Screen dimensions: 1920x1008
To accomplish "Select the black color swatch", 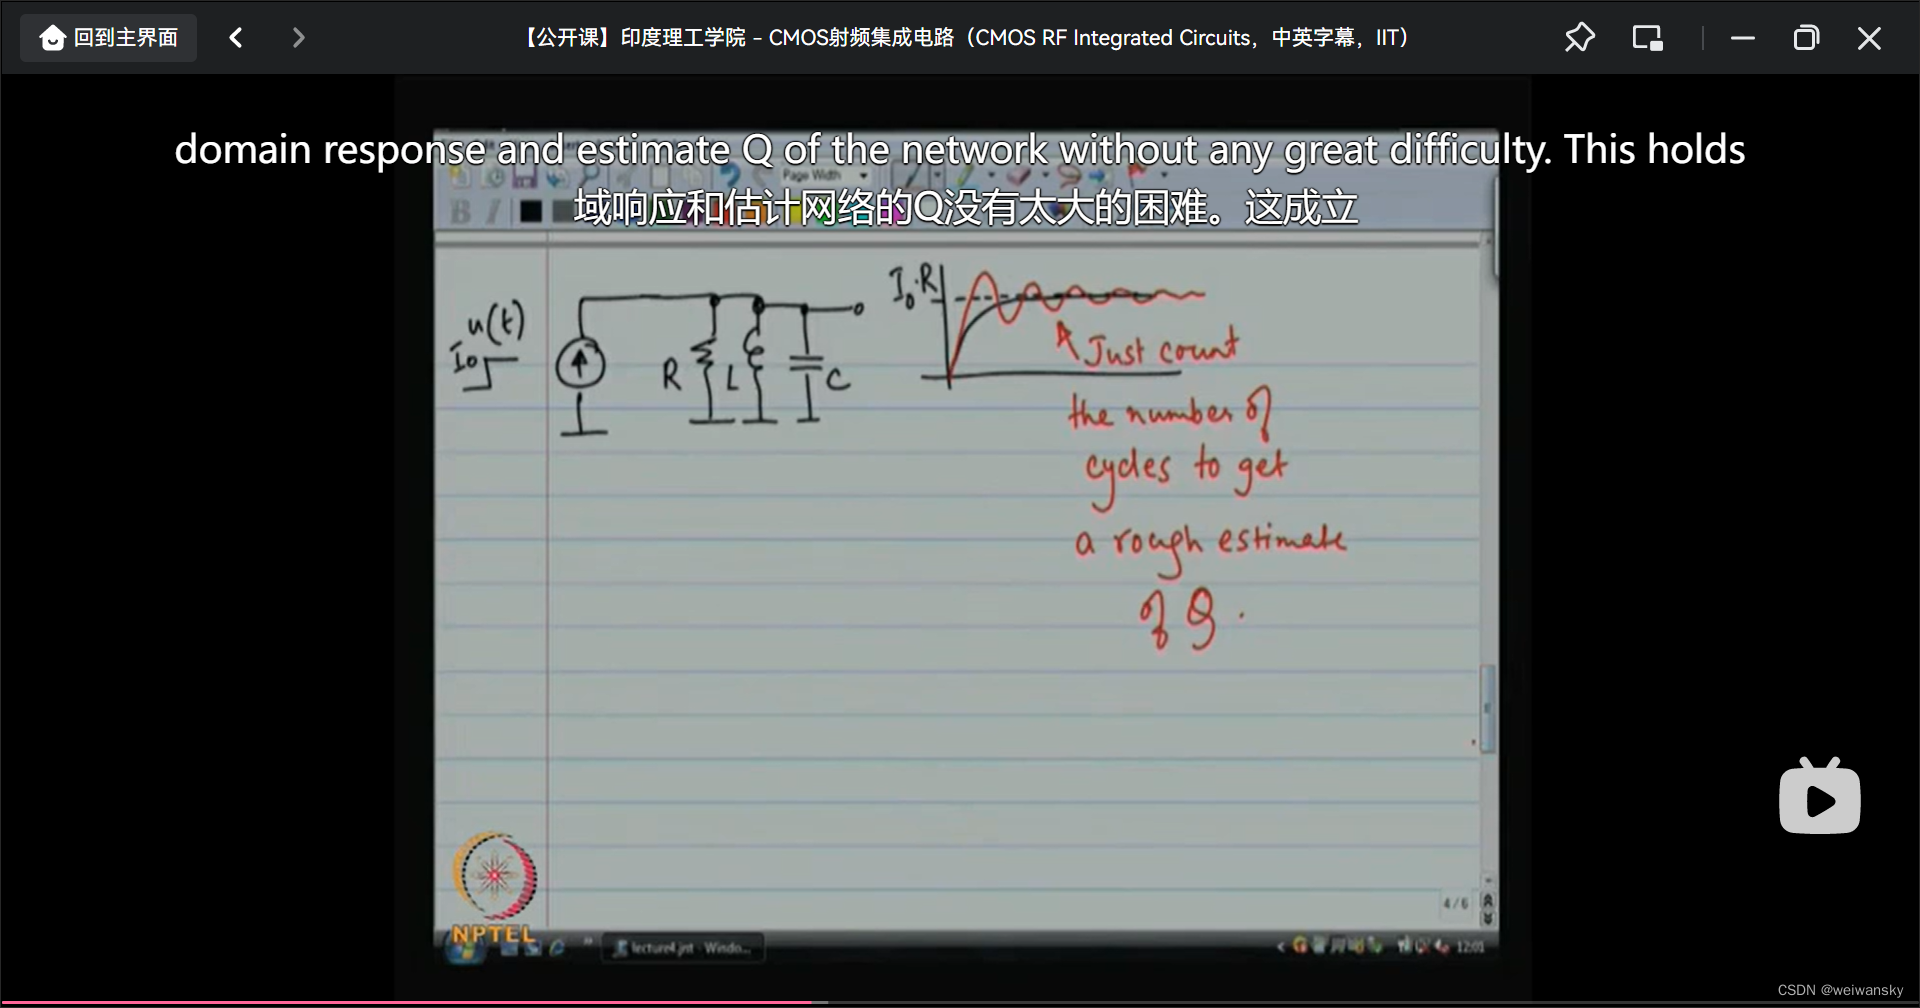I will [x=531, y=211].
